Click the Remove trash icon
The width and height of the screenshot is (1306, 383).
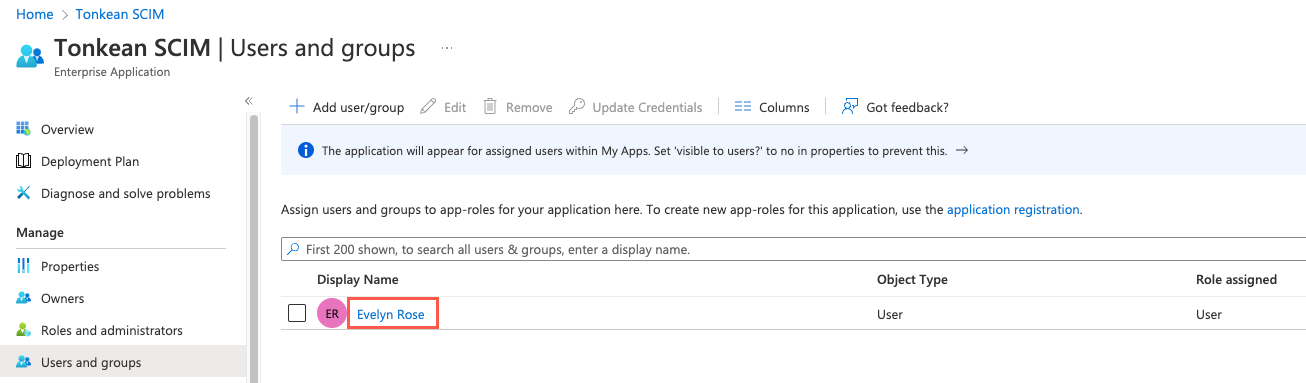[490, 107]
